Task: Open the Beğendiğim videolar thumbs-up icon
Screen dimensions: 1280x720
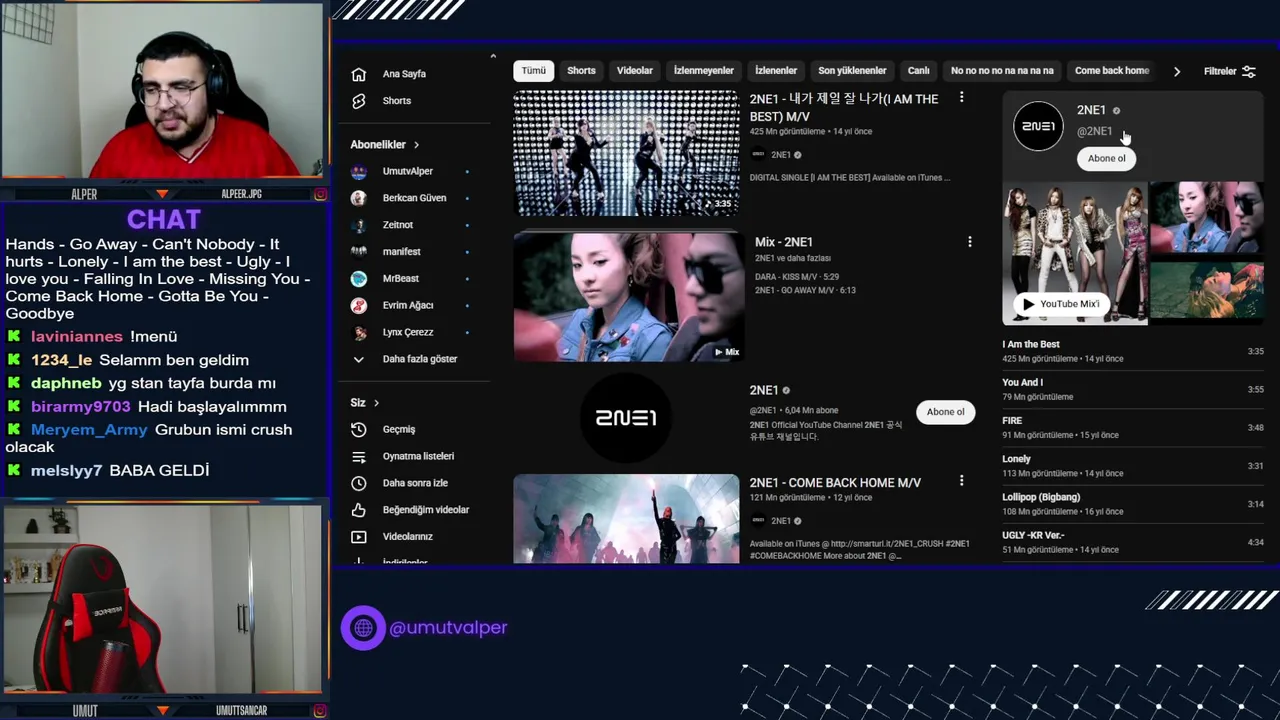Action: [x=359, y=510]
